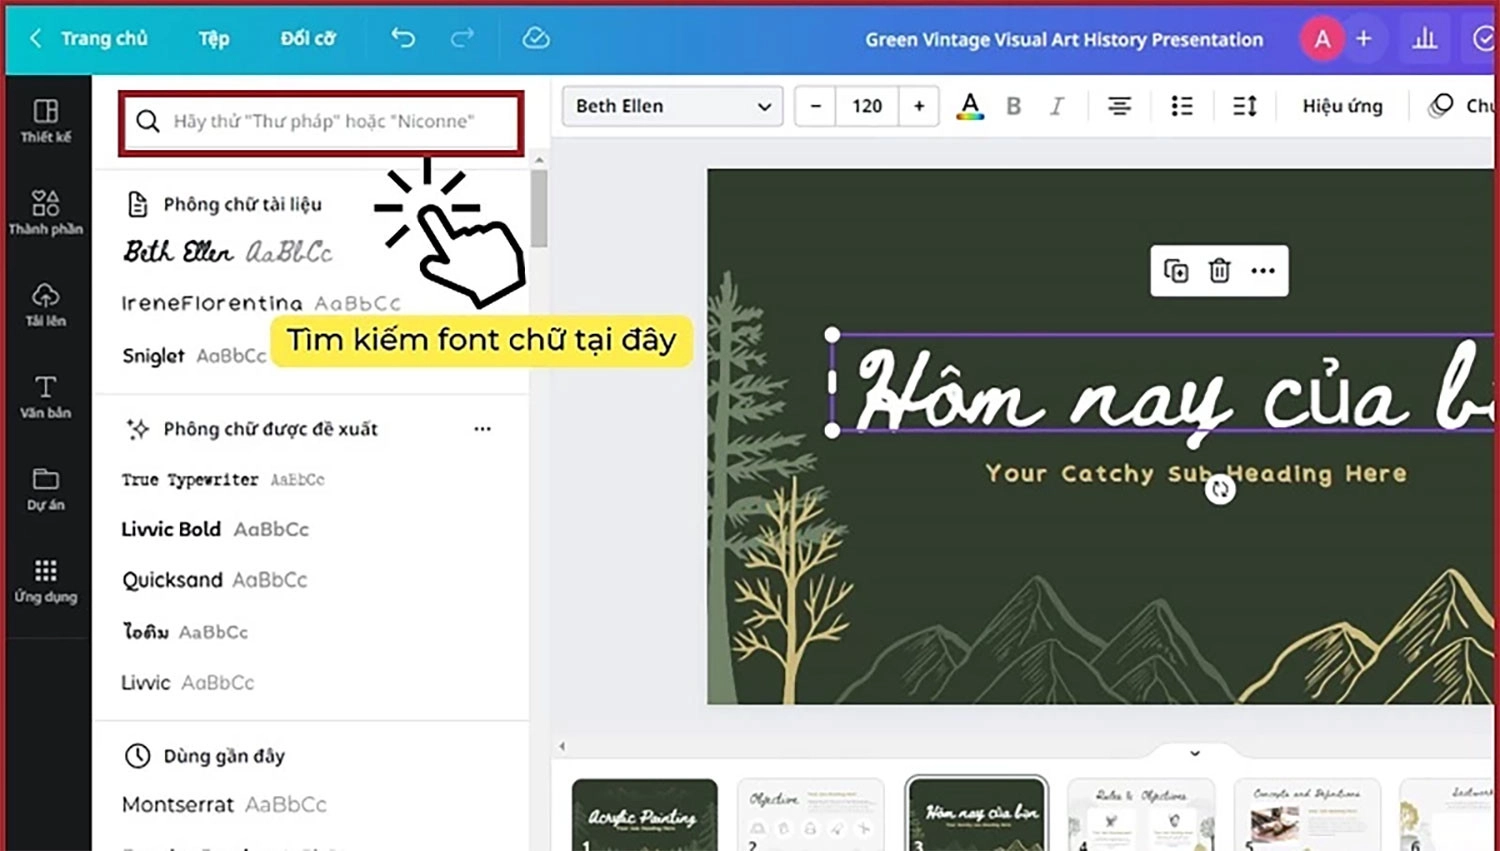Open the Đổi cỡ resize menu

point(308,38)
